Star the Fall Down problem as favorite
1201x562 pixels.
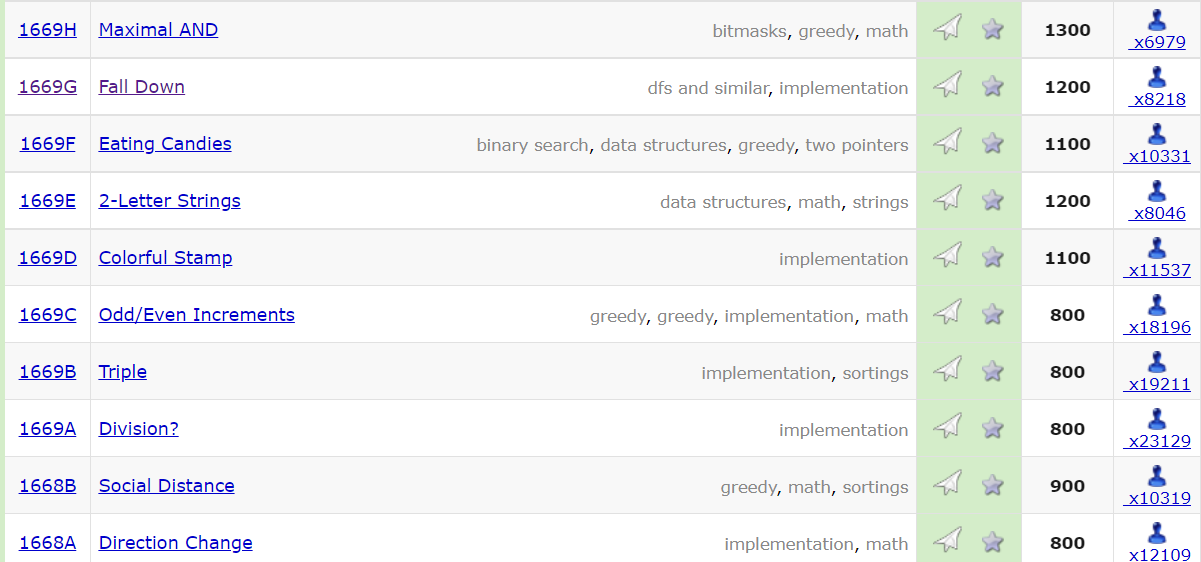click(992, 86)
